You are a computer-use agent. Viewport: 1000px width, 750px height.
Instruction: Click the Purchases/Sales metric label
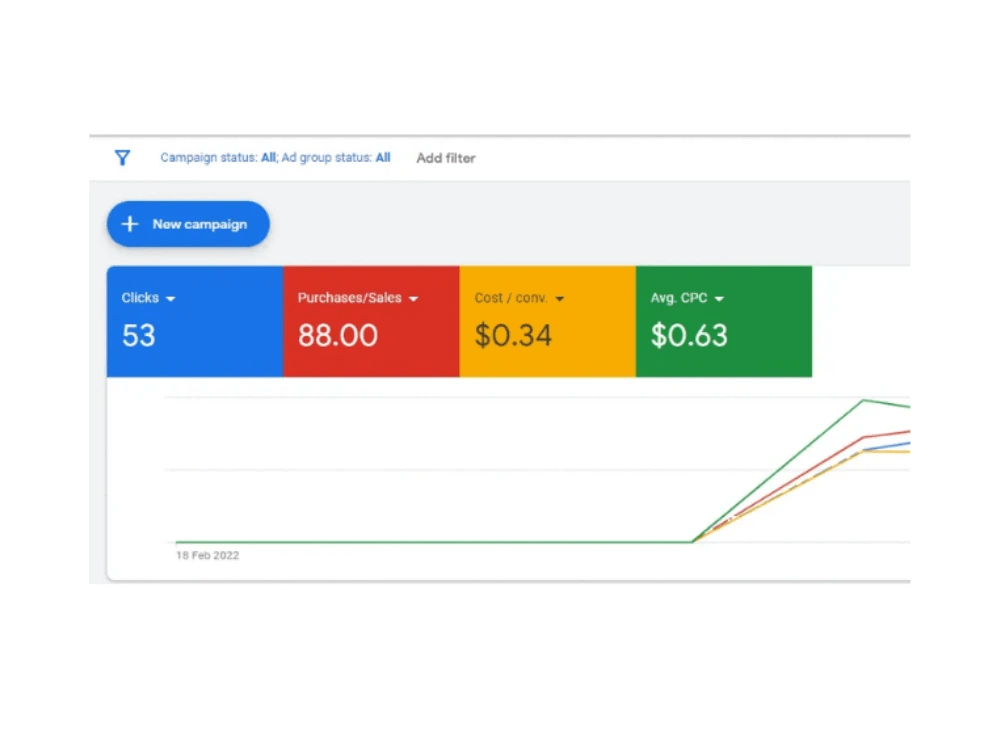[349, 298]
